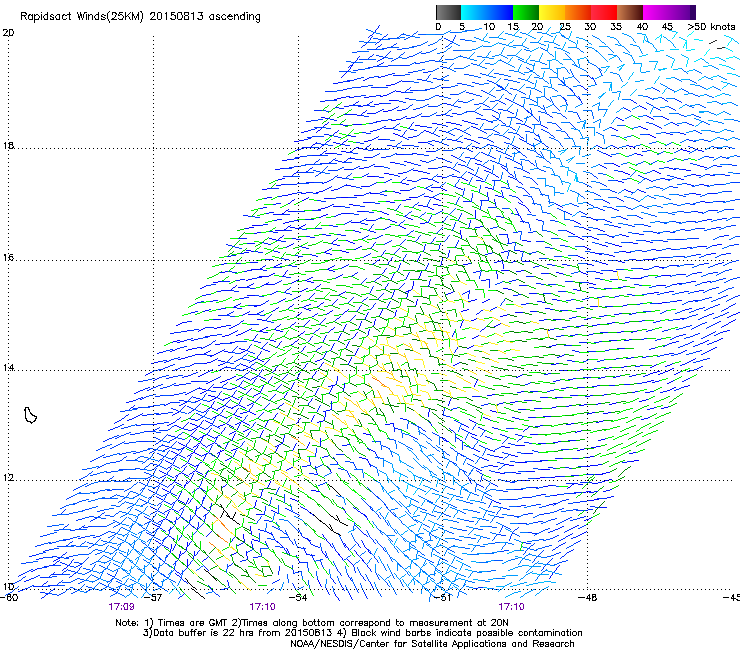Image resolution: width=740 pixels, height=650 pixels.
Task: Click the longitude label -54
Action: [298, 598]
